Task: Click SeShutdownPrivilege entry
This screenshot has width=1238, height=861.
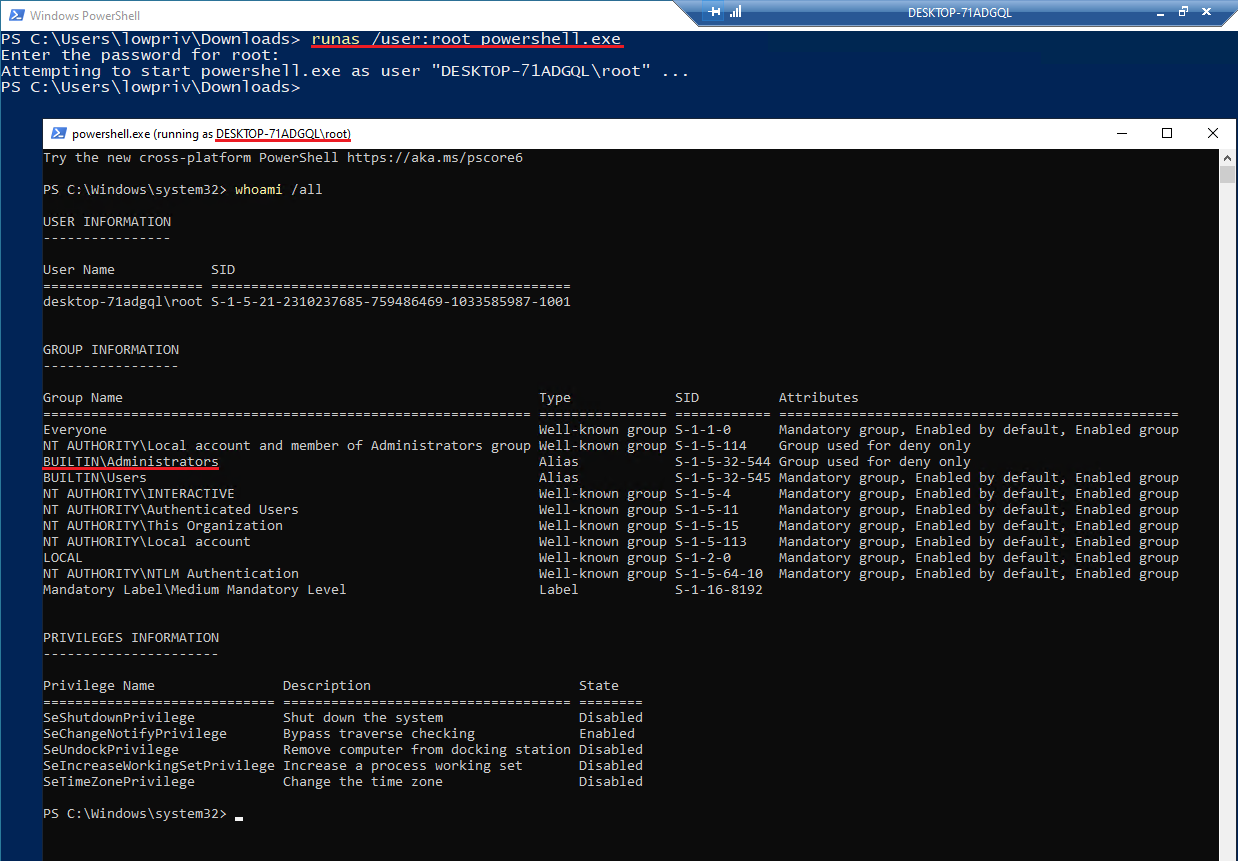Action: pyautogui.click(x=119, y=718)
